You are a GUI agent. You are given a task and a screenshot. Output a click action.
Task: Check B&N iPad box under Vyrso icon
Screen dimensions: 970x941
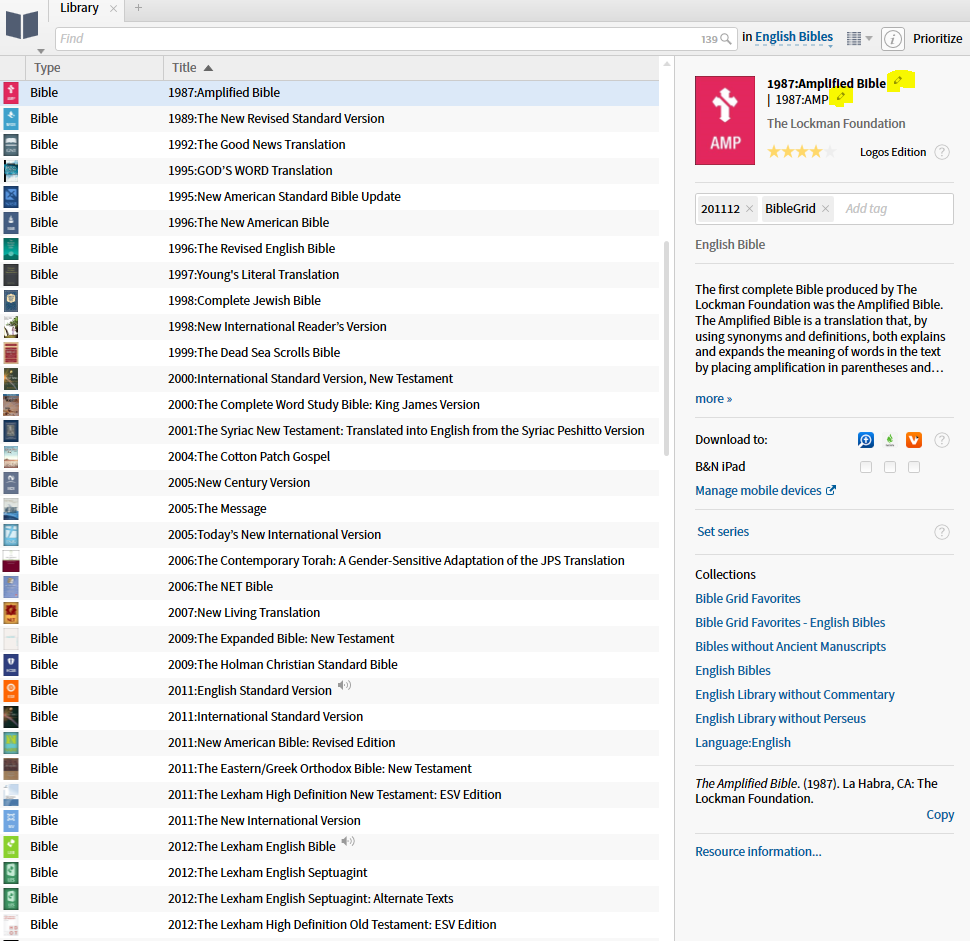(914, 467)
